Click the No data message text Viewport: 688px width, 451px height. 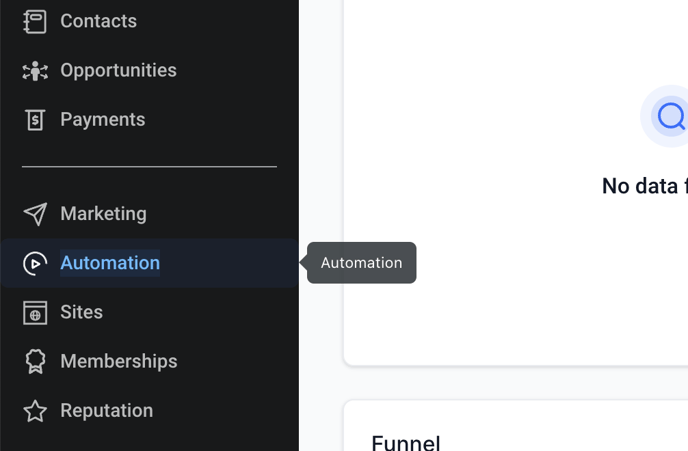tap(644, 186)
